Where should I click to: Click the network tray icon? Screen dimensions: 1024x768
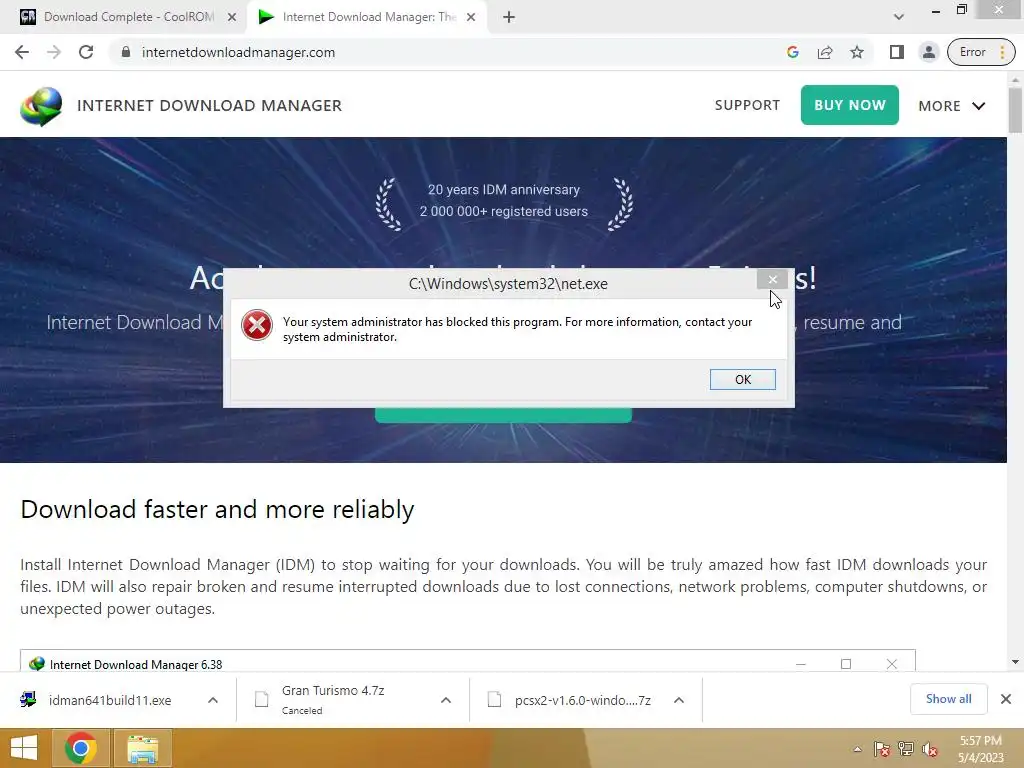(906, 749)
